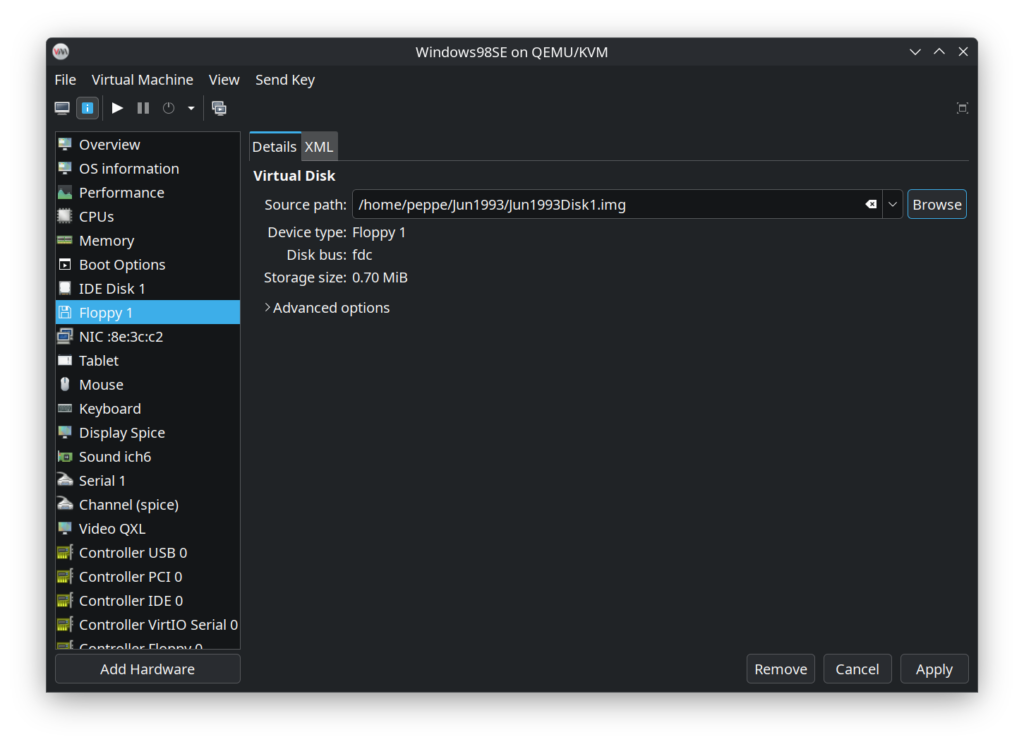This screenshot has width=1024, height=747.
Task: Open the virtual machine window icon on toolbar
Action: point(219,107)
